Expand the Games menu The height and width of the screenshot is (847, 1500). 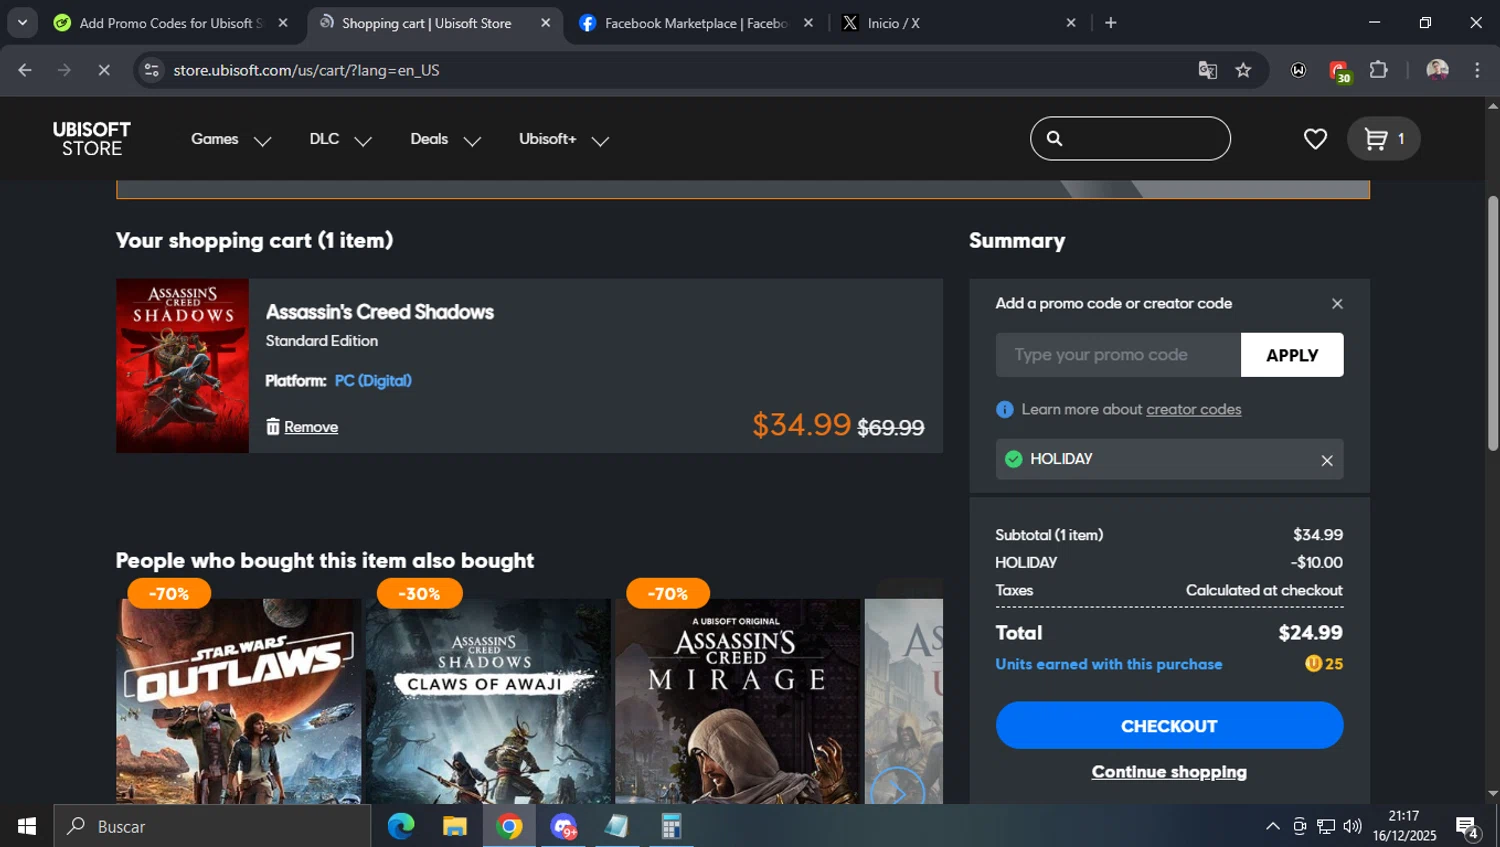click(231, 139)
